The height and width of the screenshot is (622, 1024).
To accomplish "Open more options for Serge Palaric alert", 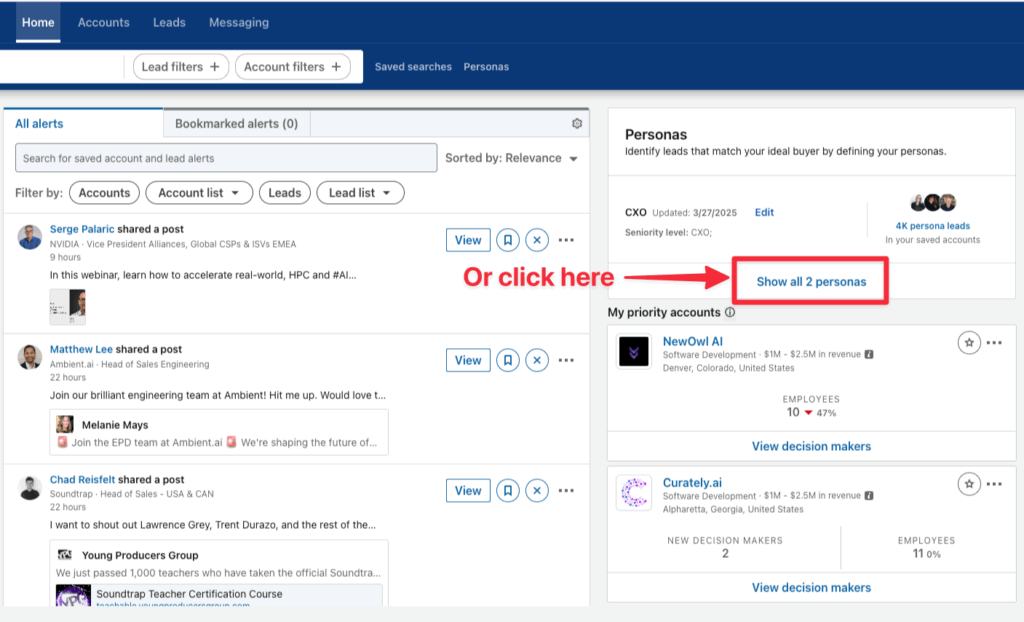I will [x=566, y=240].
